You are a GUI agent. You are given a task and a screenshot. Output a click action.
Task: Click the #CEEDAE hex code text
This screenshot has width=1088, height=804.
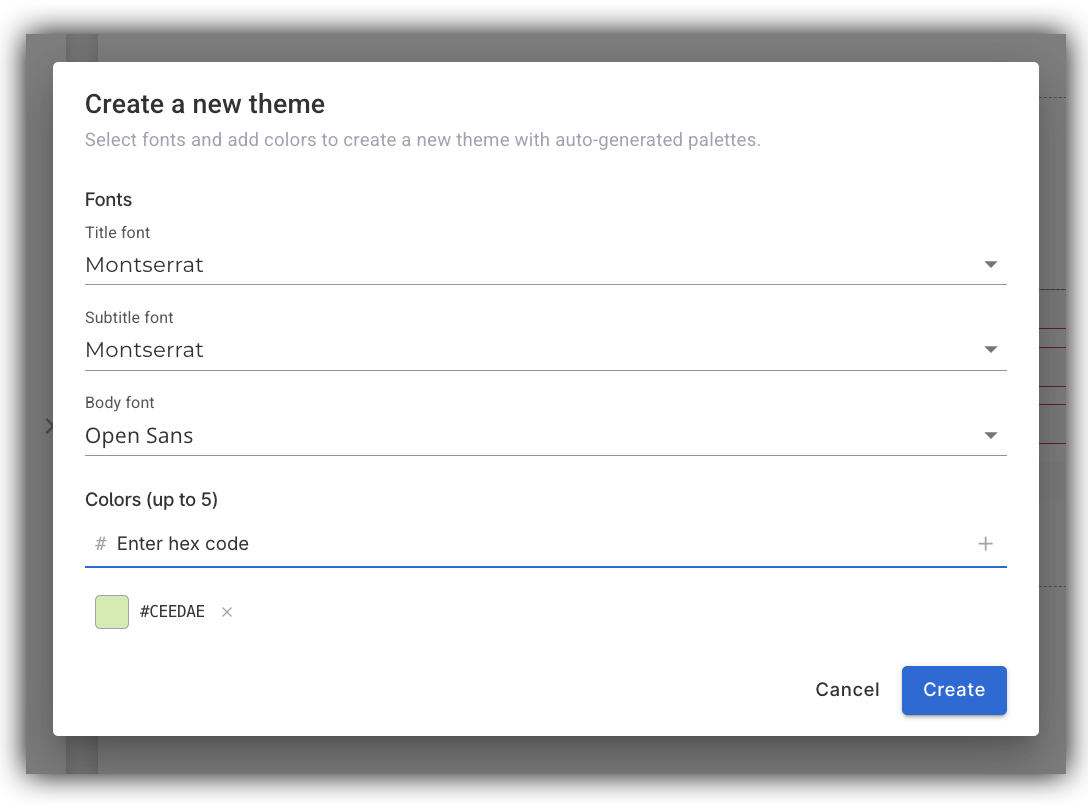pyautogui.click(x=172, y=611)
